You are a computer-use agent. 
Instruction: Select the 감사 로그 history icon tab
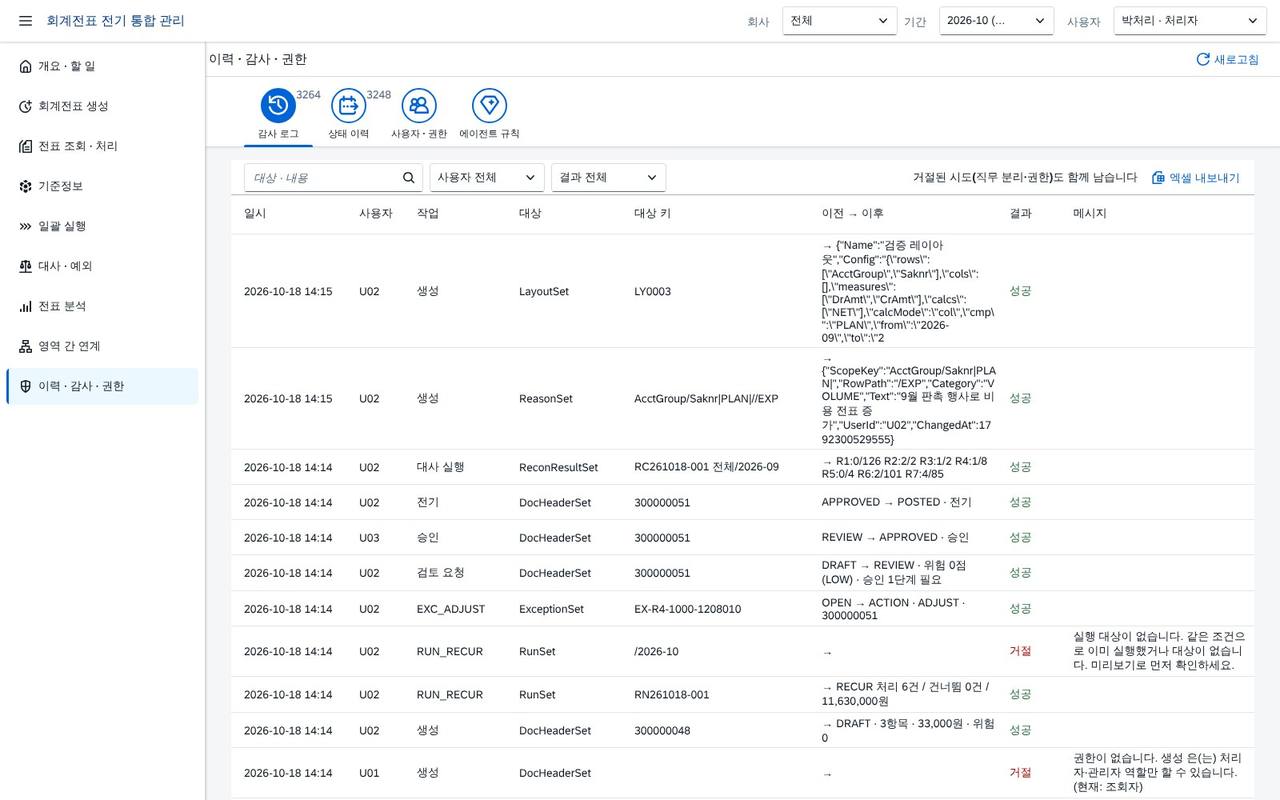click(278, 105)
